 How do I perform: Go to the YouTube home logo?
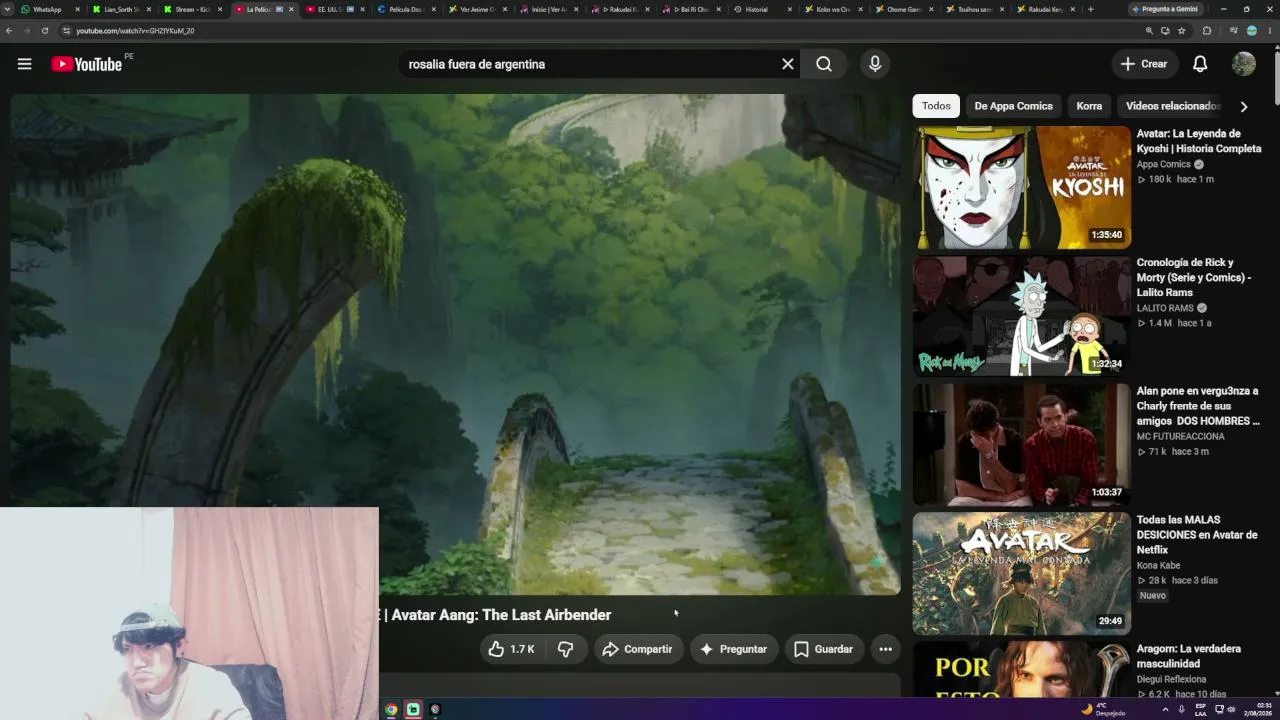click(x=86, y=64)
